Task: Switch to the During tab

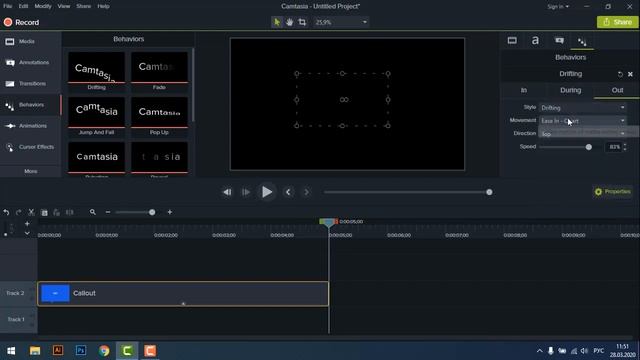Action: (x=570, y=90)
